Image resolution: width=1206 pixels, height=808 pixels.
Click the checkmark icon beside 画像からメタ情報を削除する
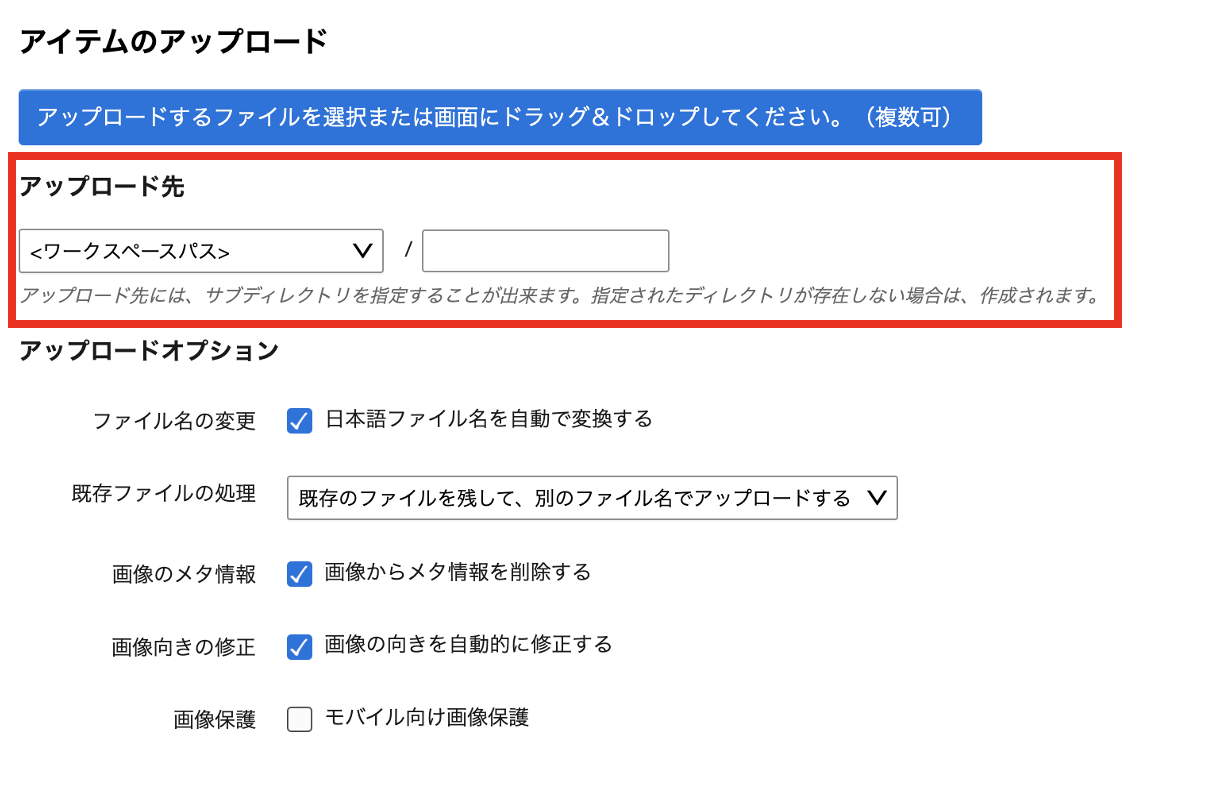(x=299, y=572)
